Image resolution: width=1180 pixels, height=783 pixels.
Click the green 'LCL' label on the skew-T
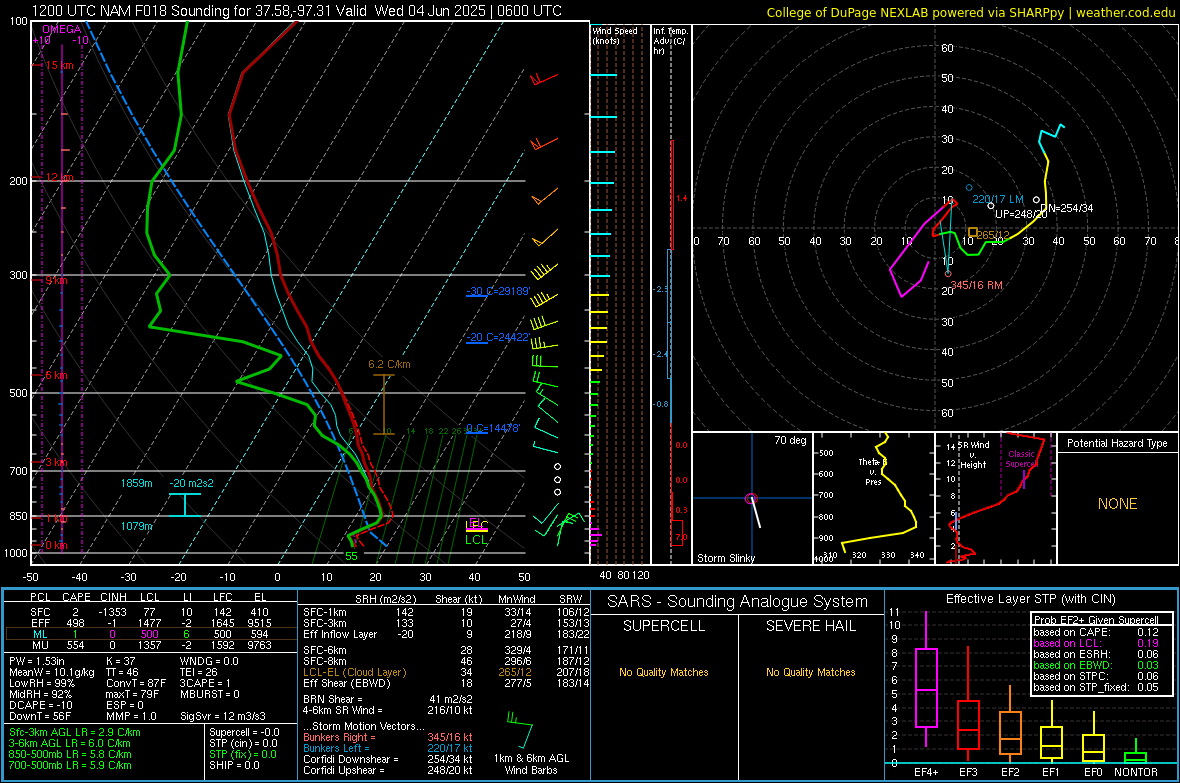pyautogui.click(x=476, y=539)
